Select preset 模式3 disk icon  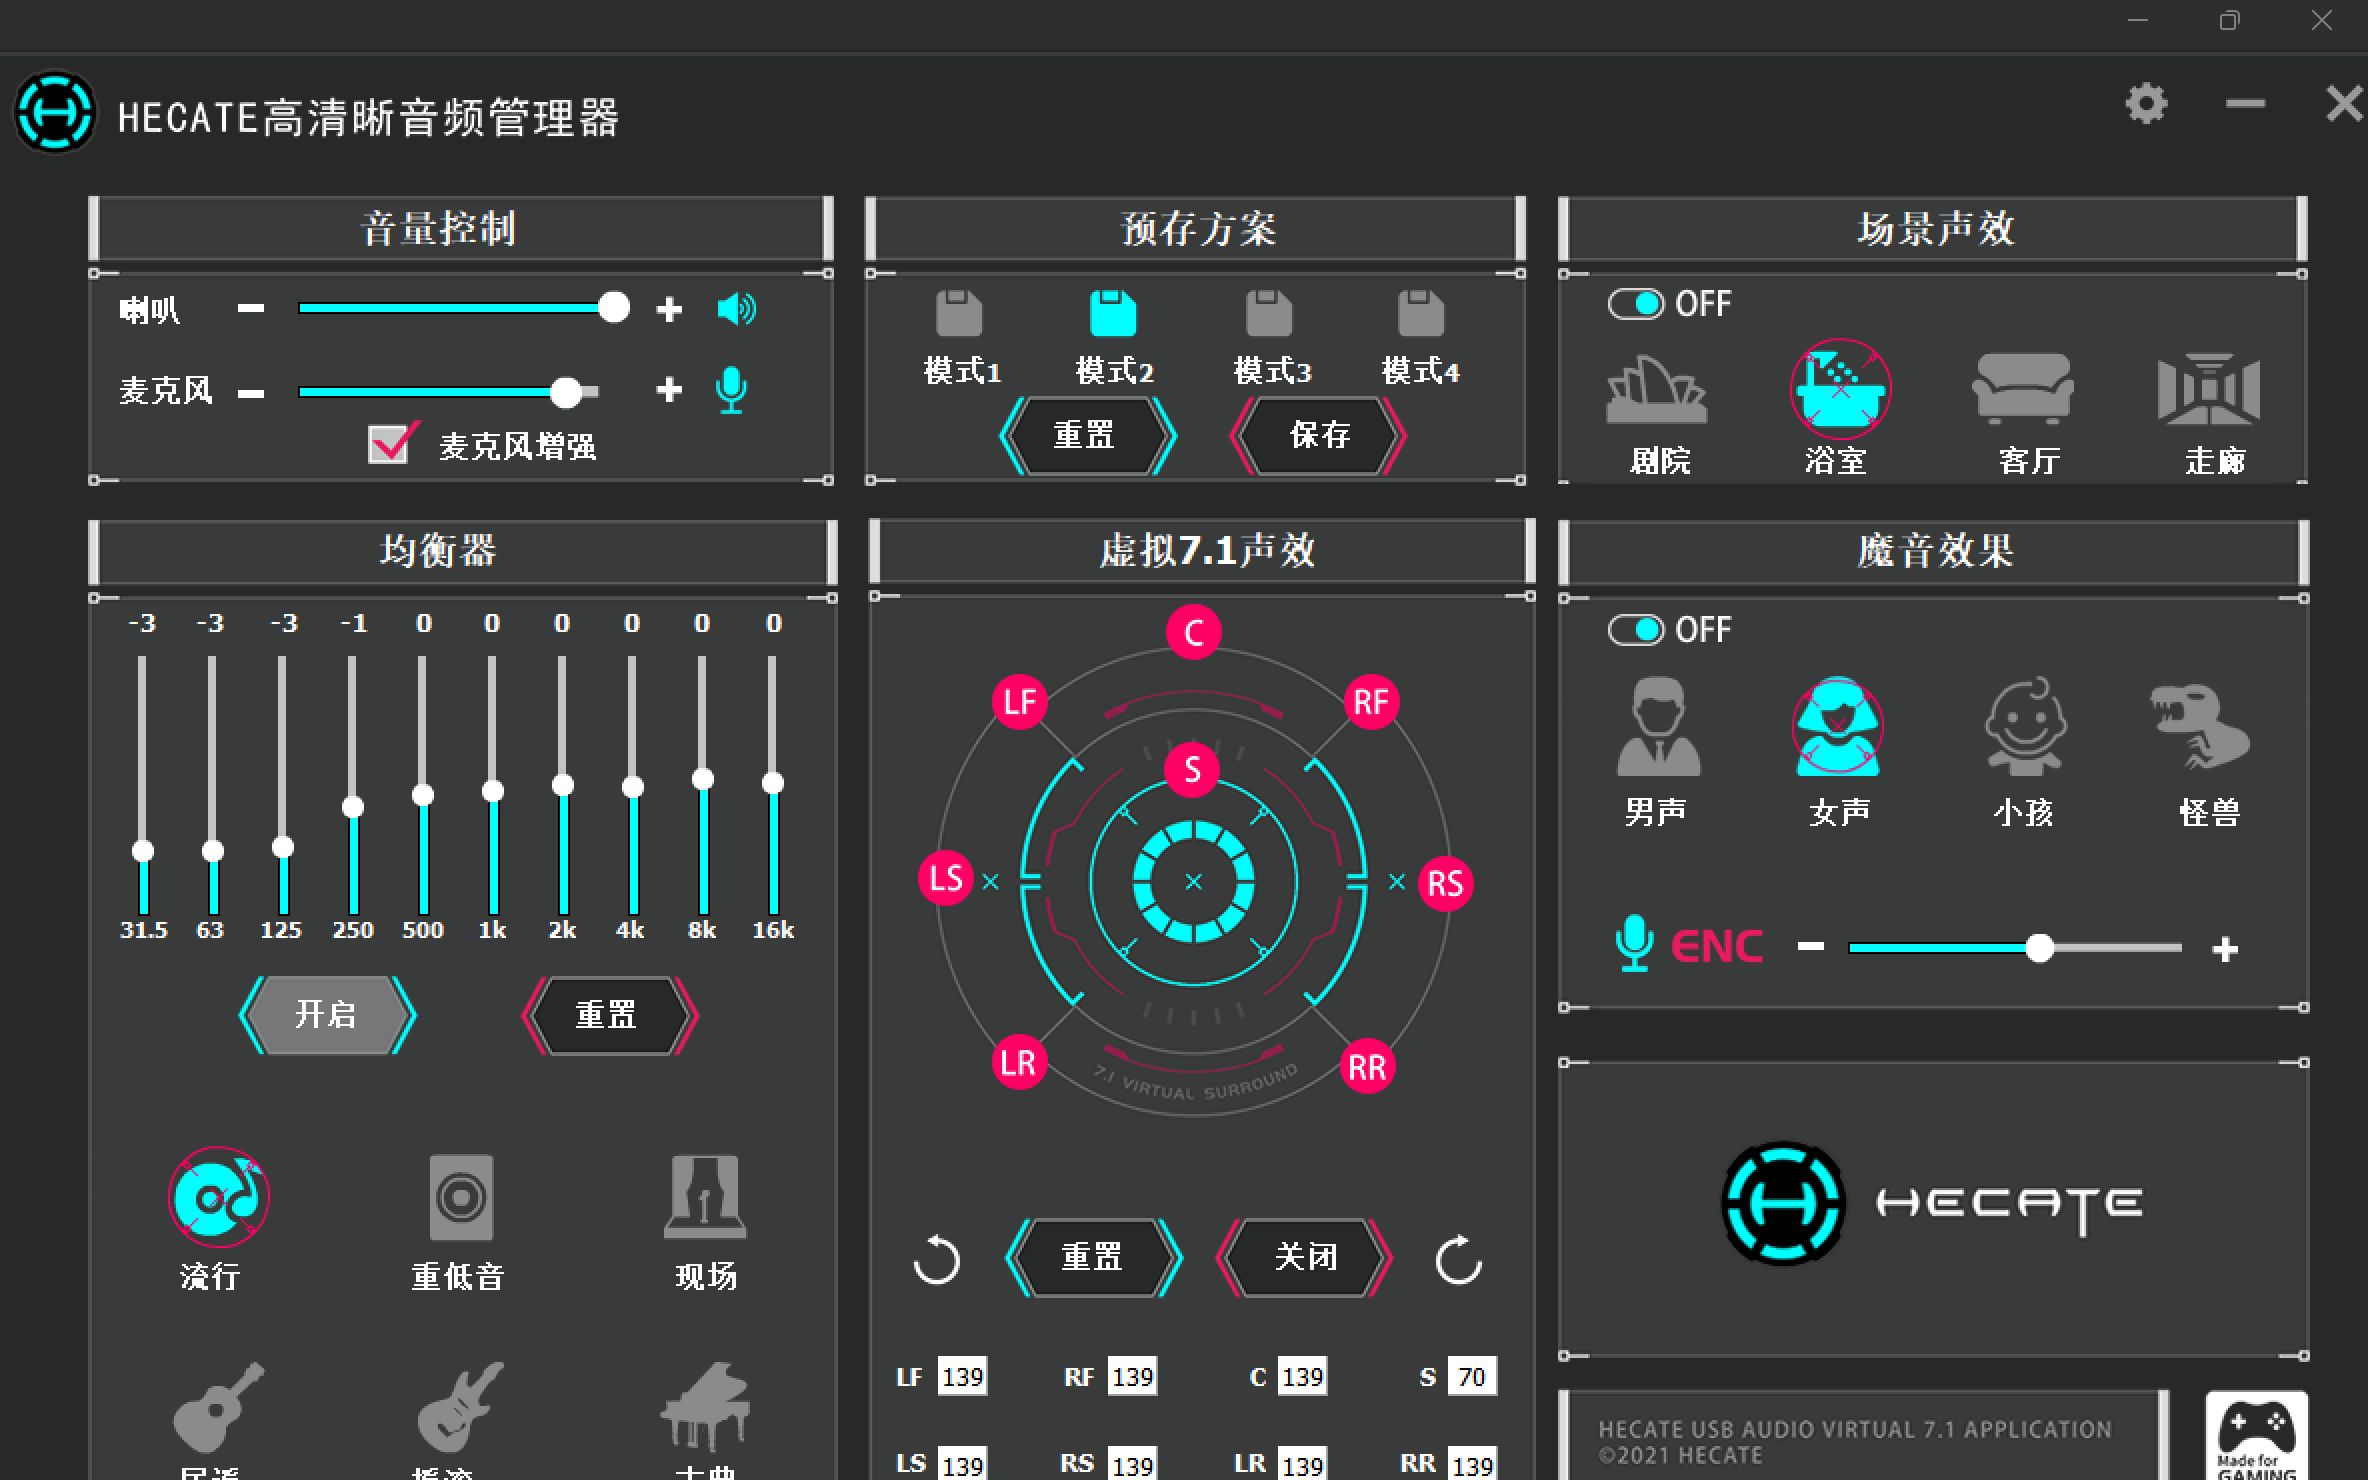click(x=1269, y=313)
